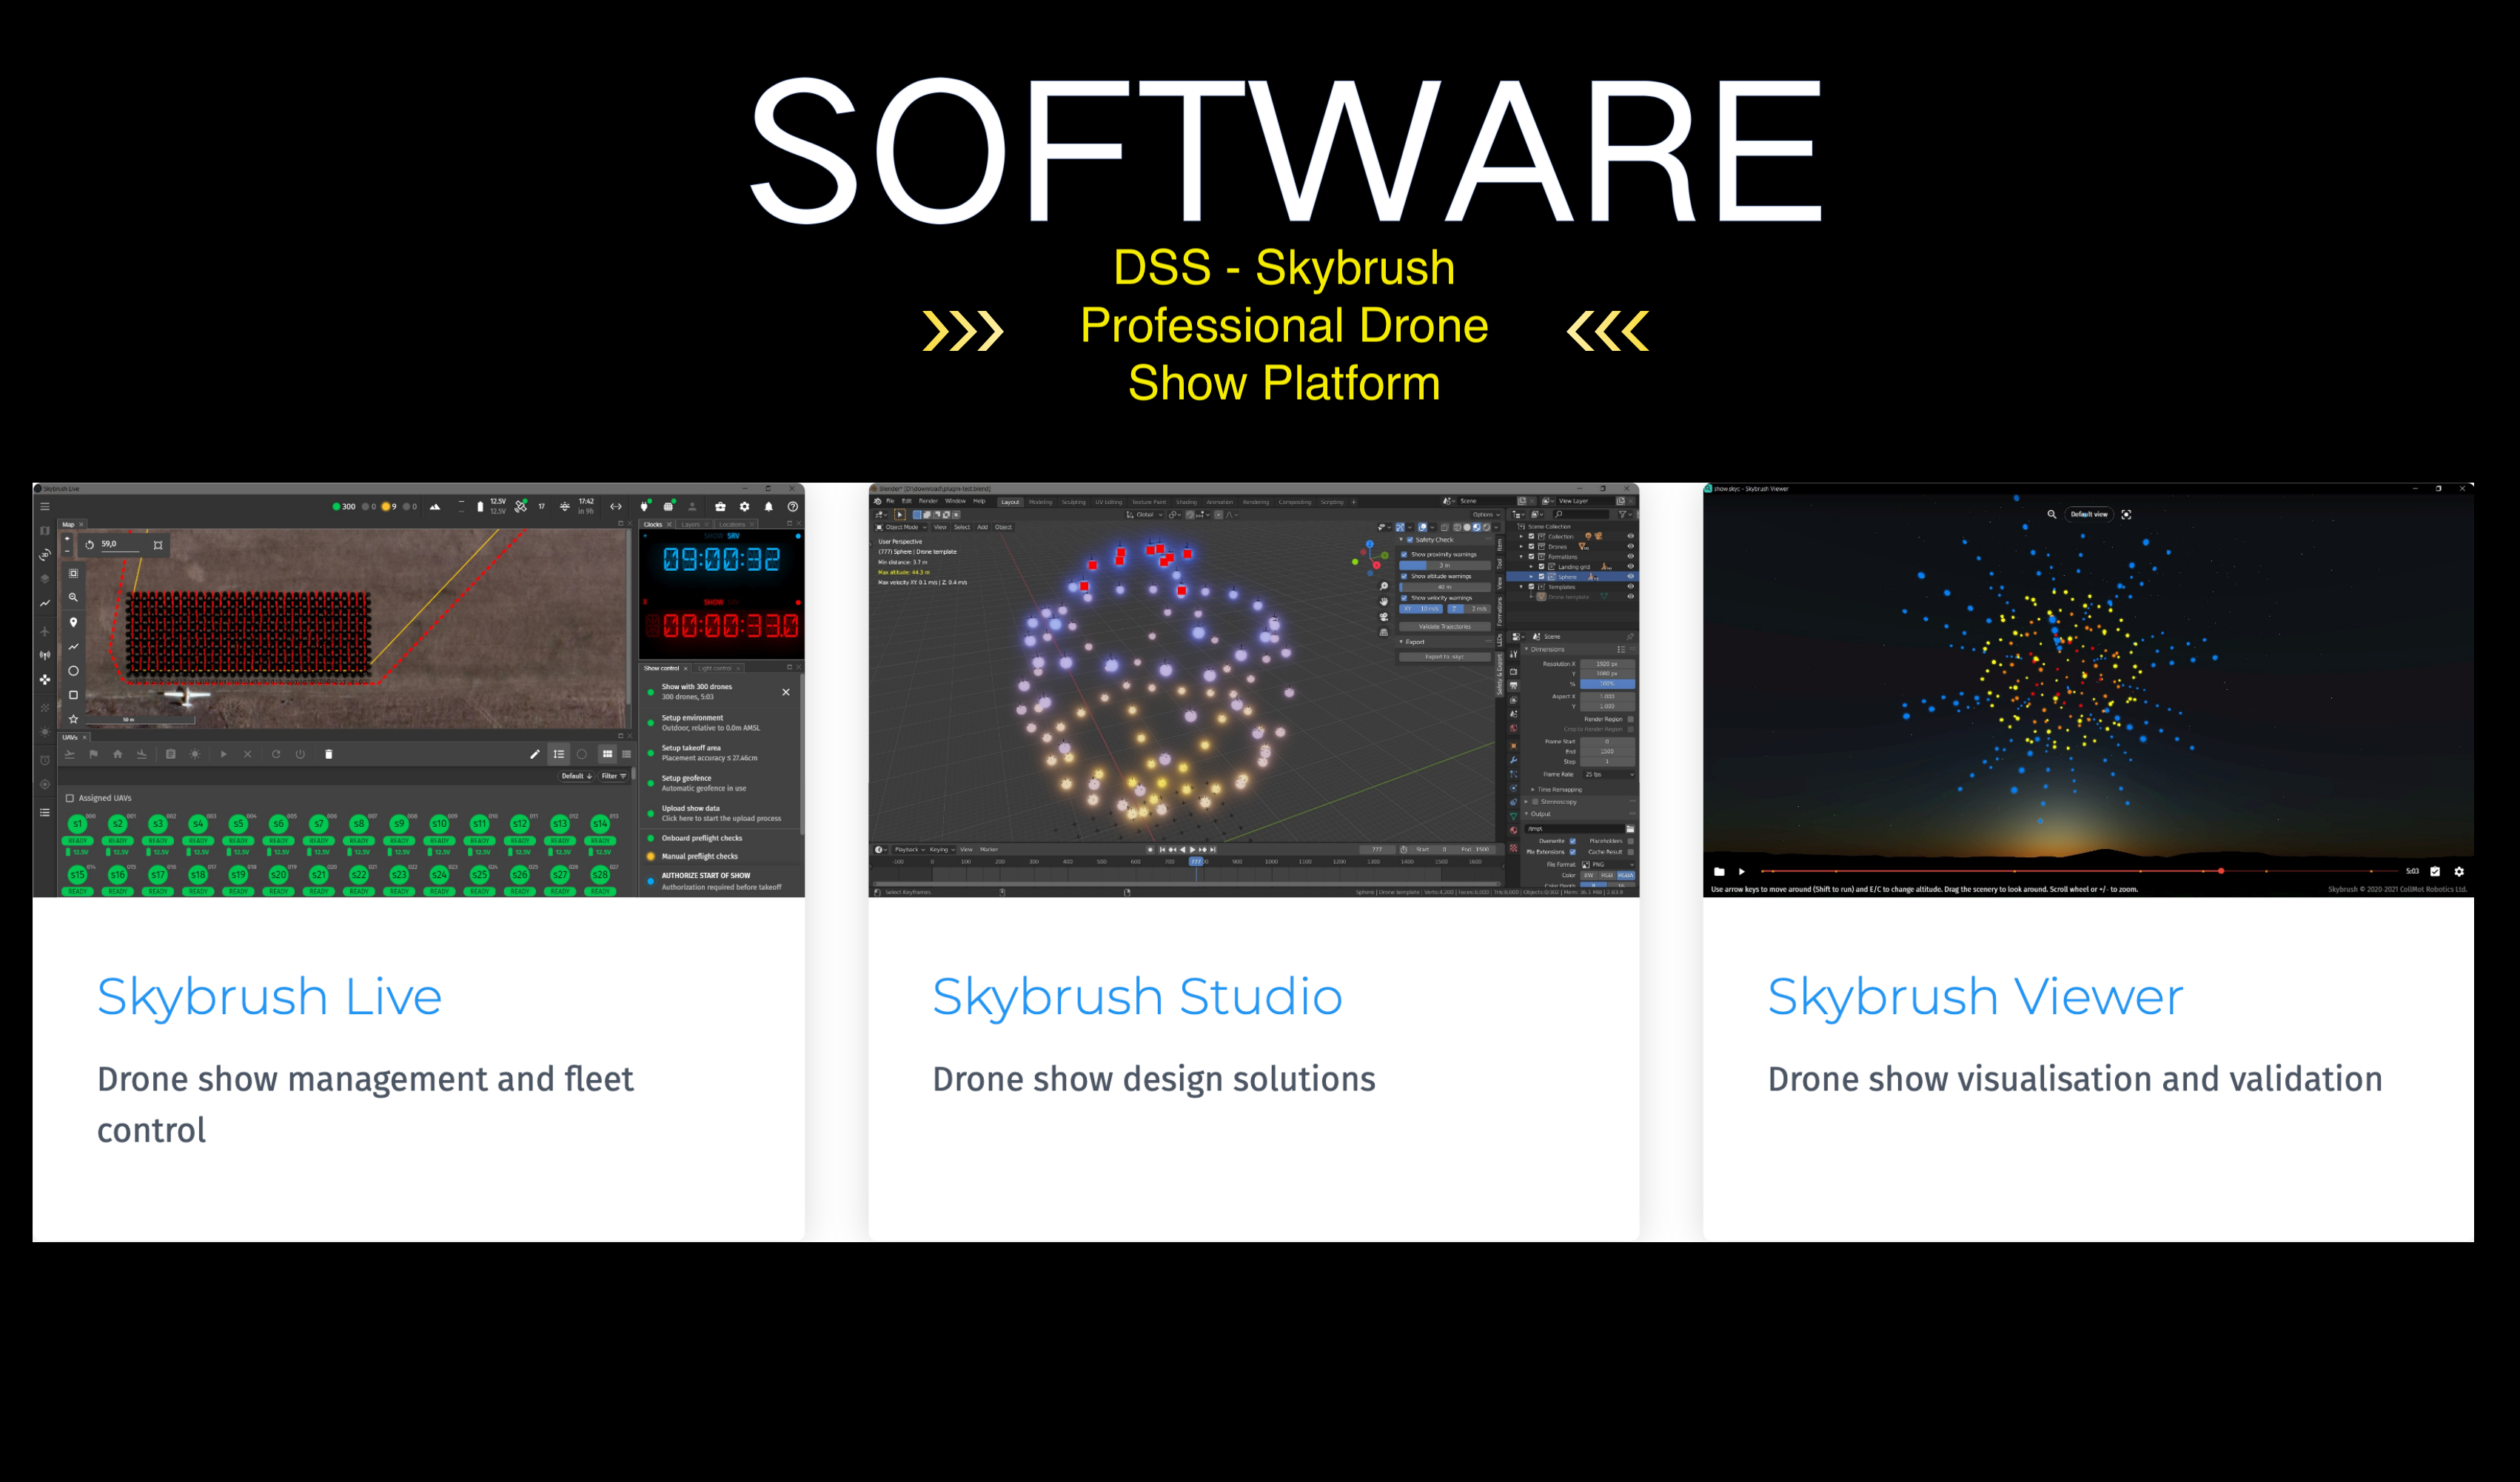Toggle Overwrite checkbox in Blender Output

1573,841
